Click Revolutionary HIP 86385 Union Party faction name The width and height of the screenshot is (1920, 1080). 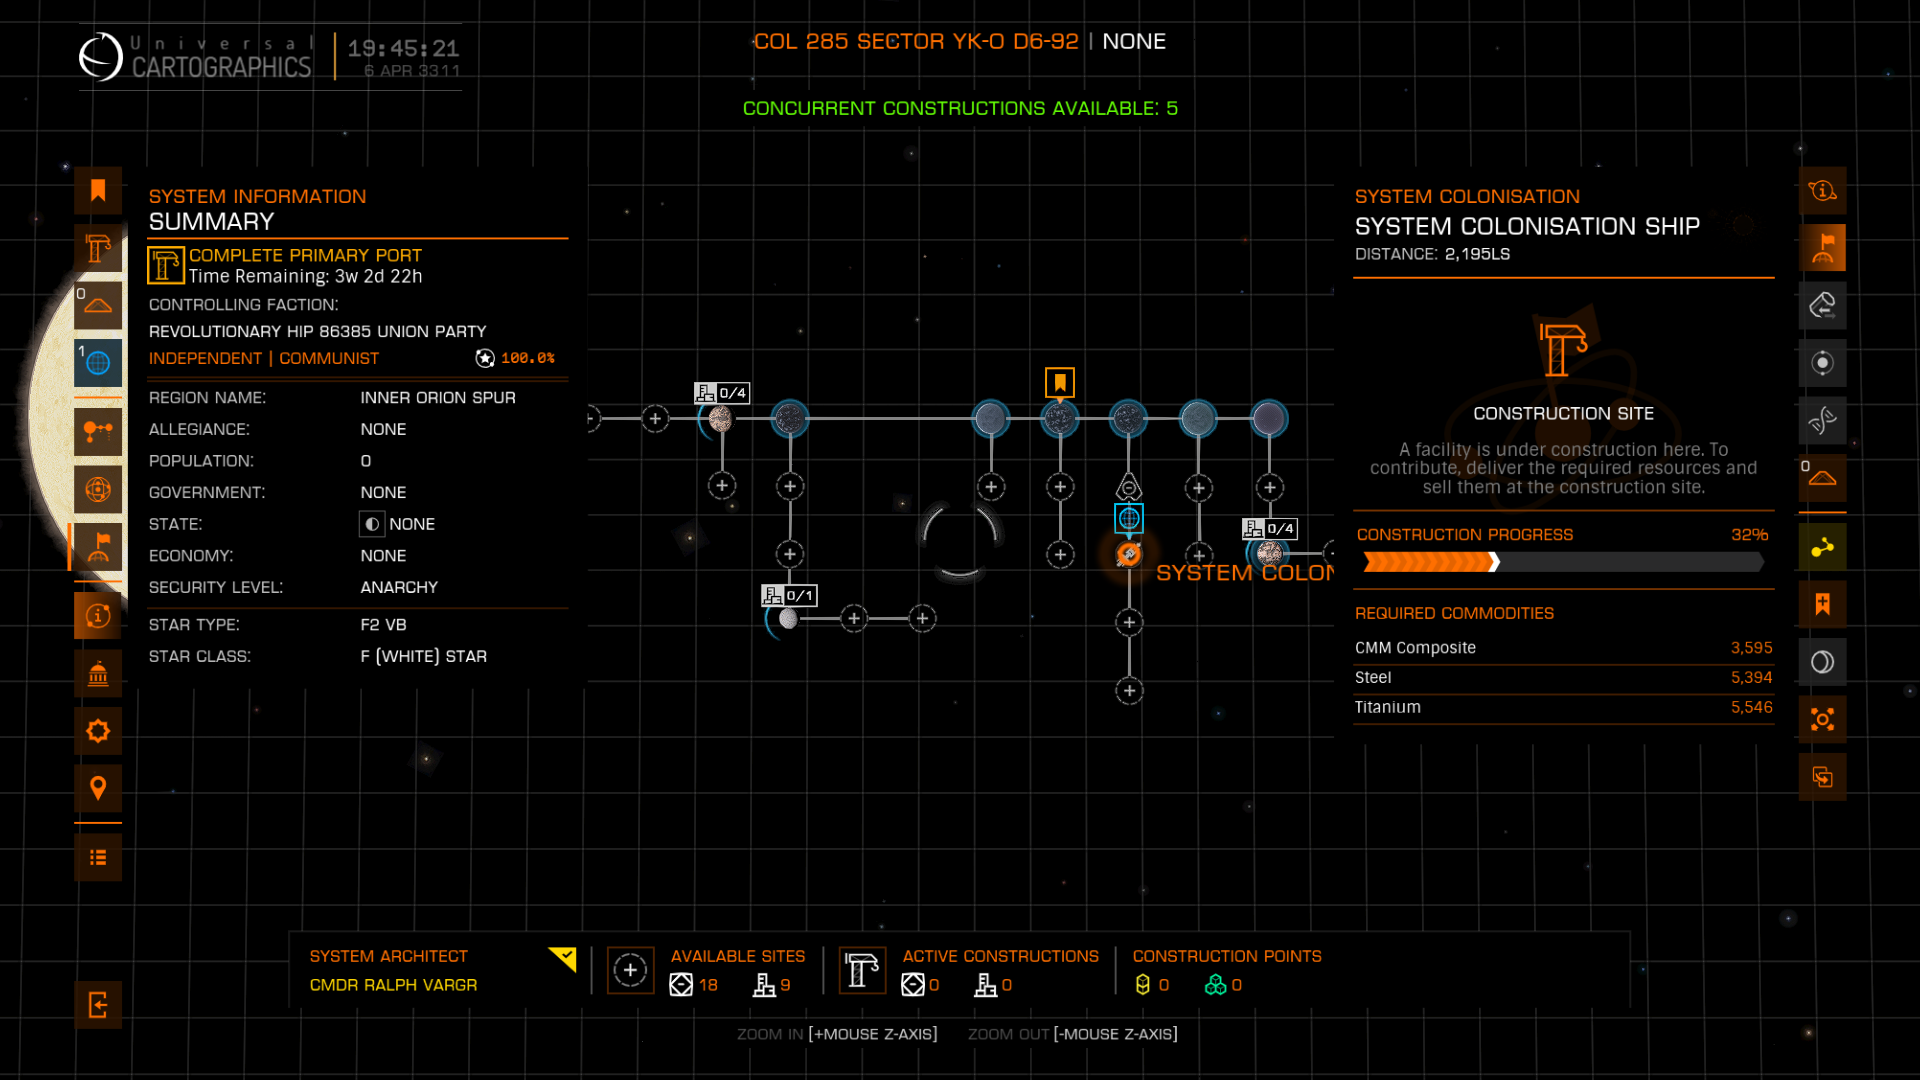tap(317, 331)
